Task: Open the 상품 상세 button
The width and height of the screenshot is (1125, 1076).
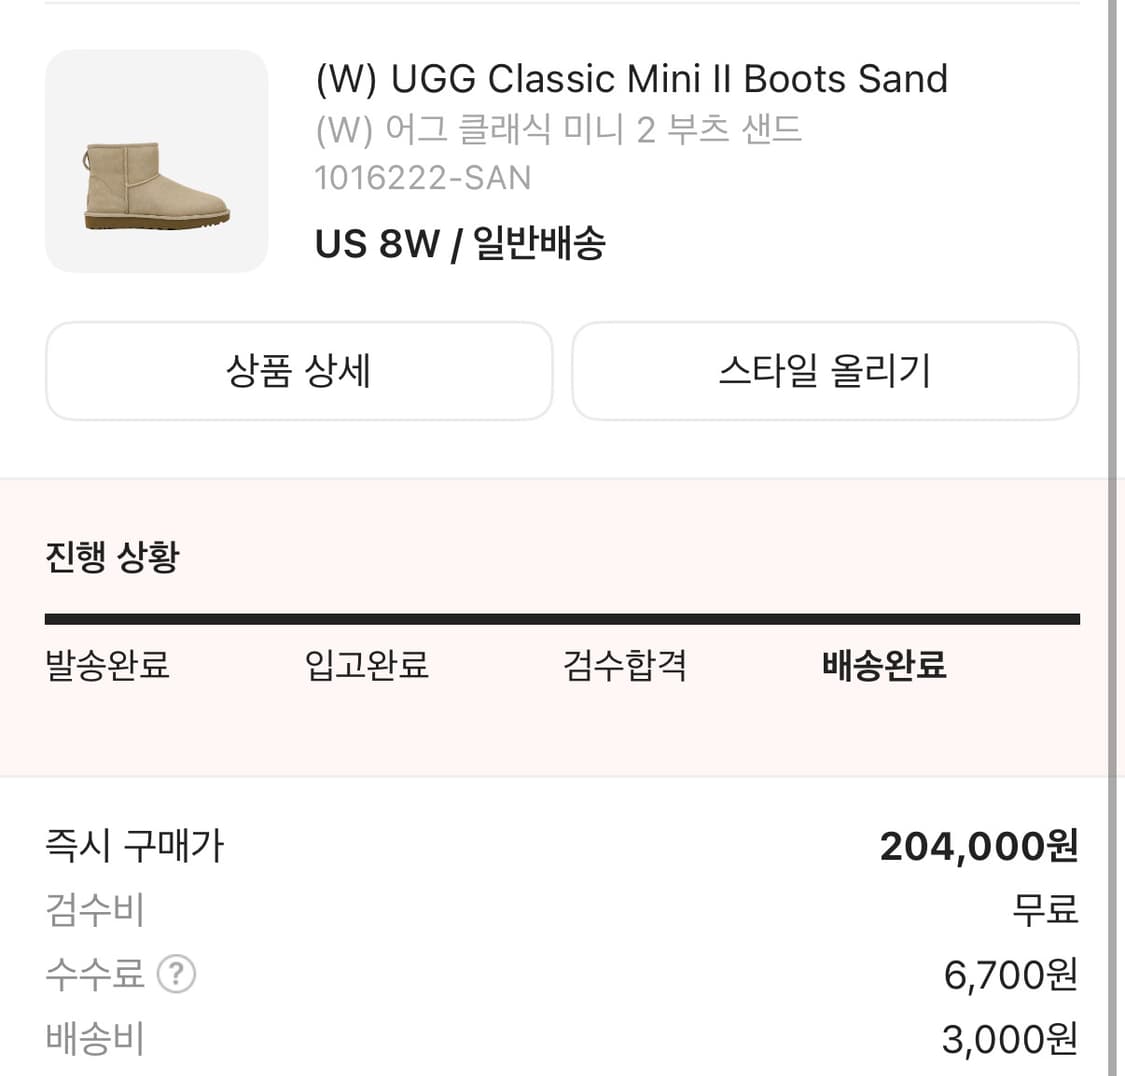Action: point(299,371)
